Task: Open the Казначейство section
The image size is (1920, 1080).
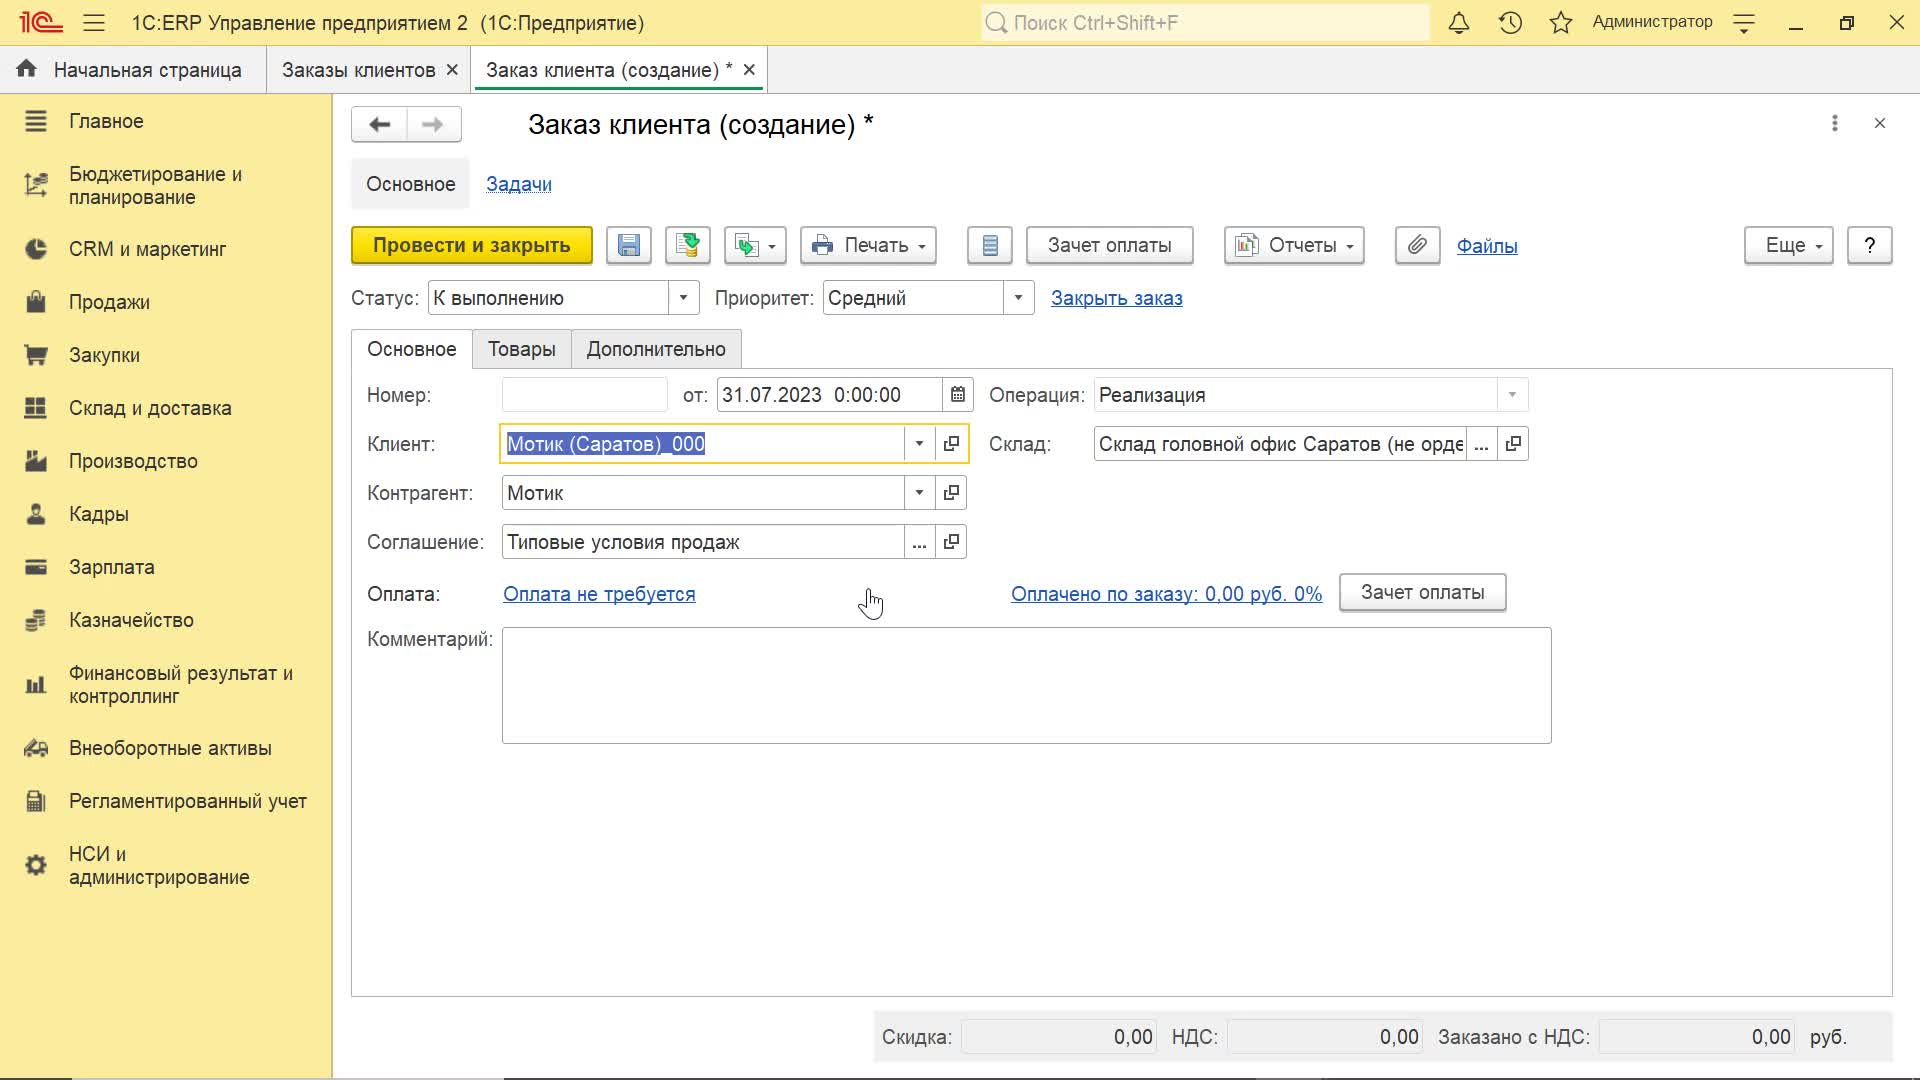Action: (131, 620)
